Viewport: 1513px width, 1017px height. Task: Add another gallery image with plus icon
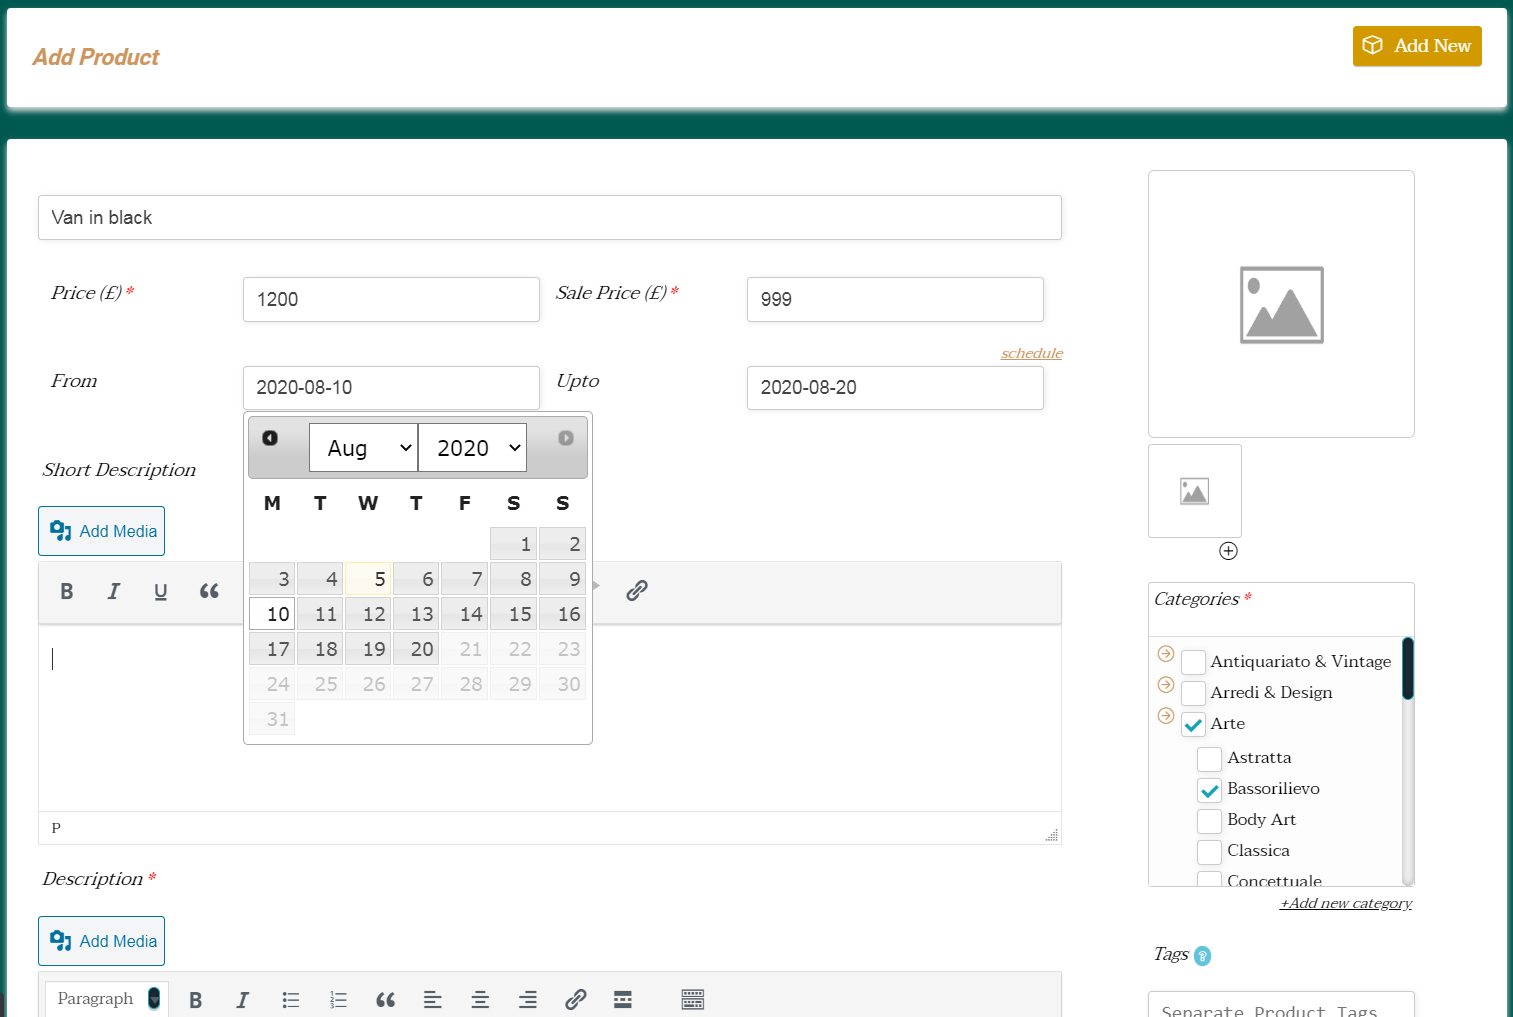coord(1228,551)
